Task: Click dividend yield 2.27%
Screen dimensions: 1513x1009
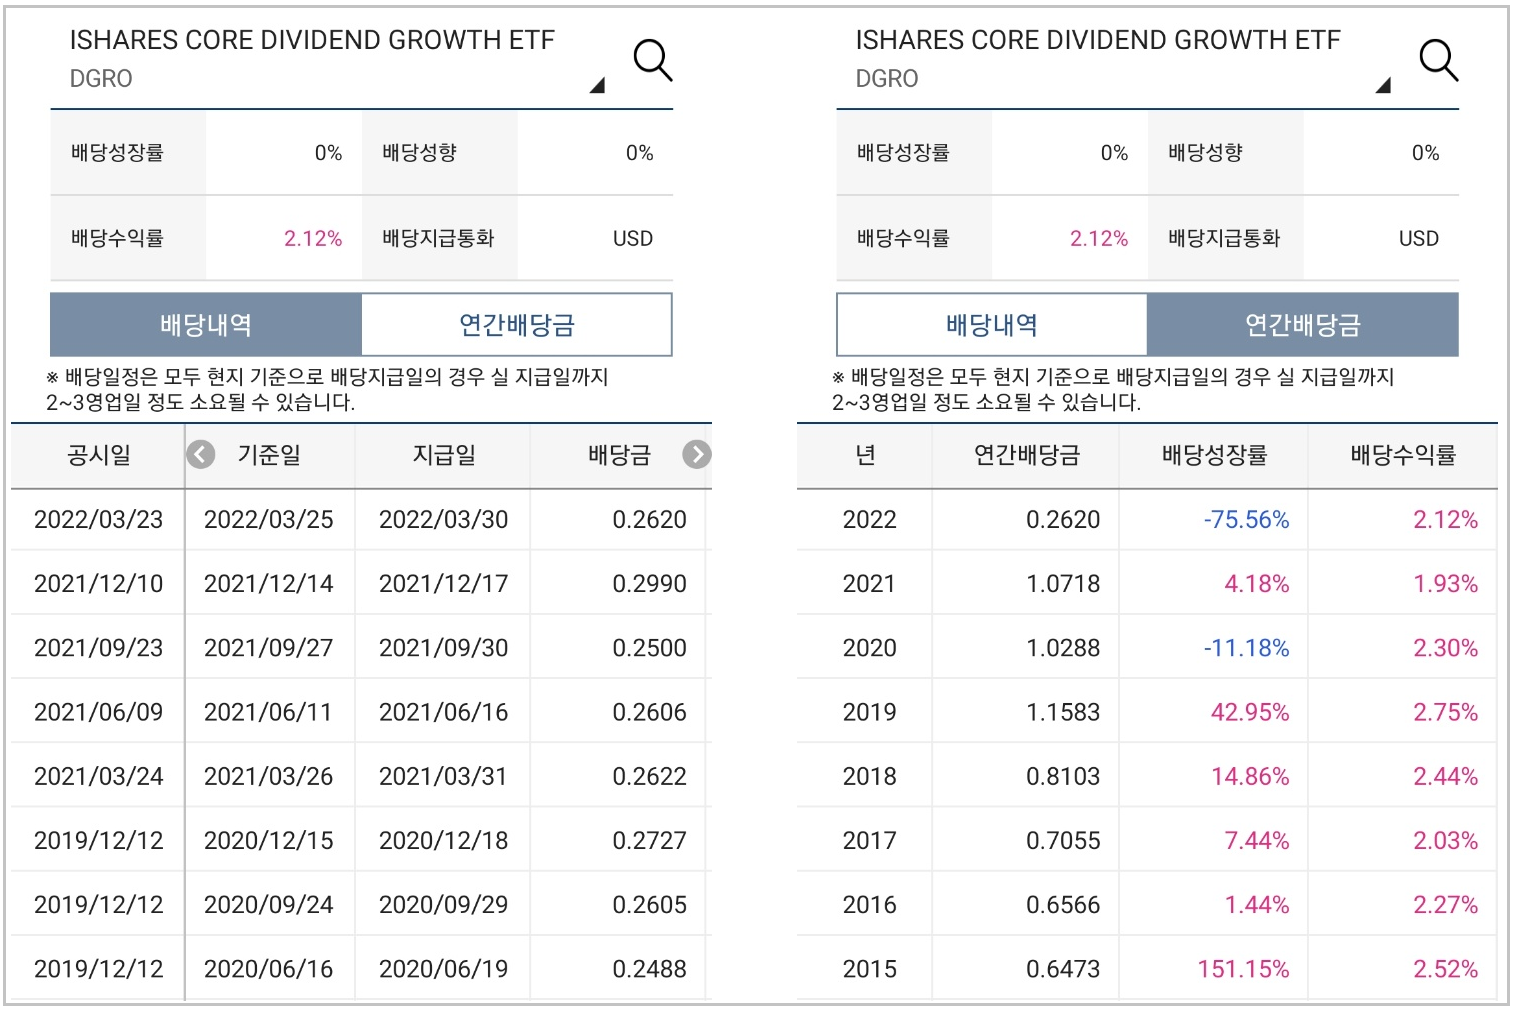Action: [1445, 905]
